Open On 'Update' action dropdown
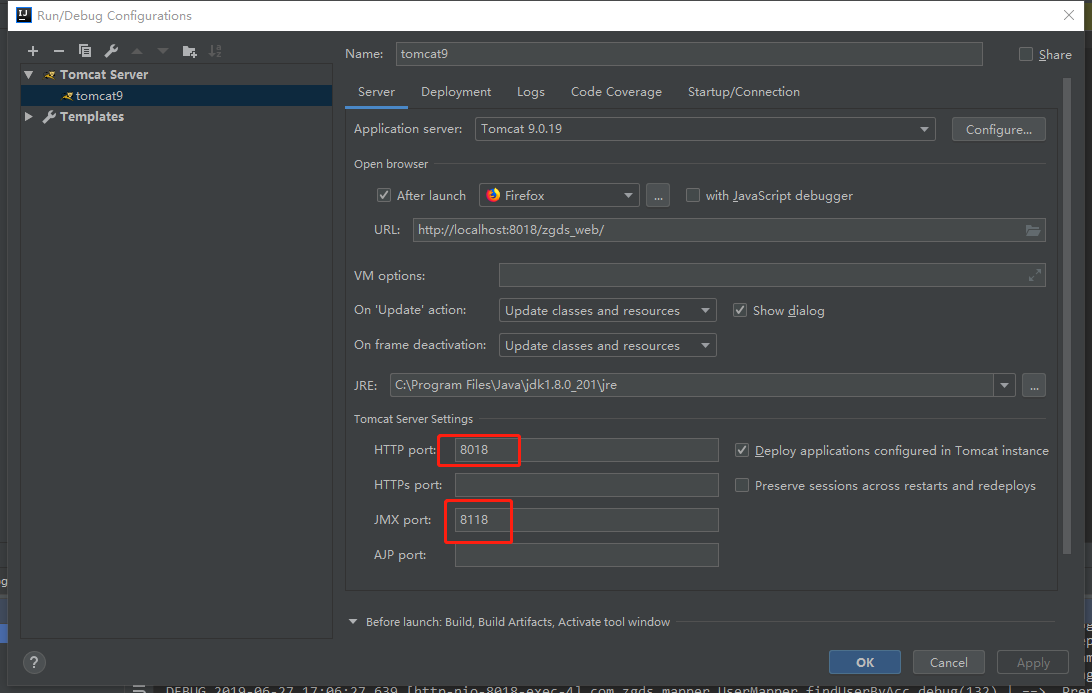 607,310
